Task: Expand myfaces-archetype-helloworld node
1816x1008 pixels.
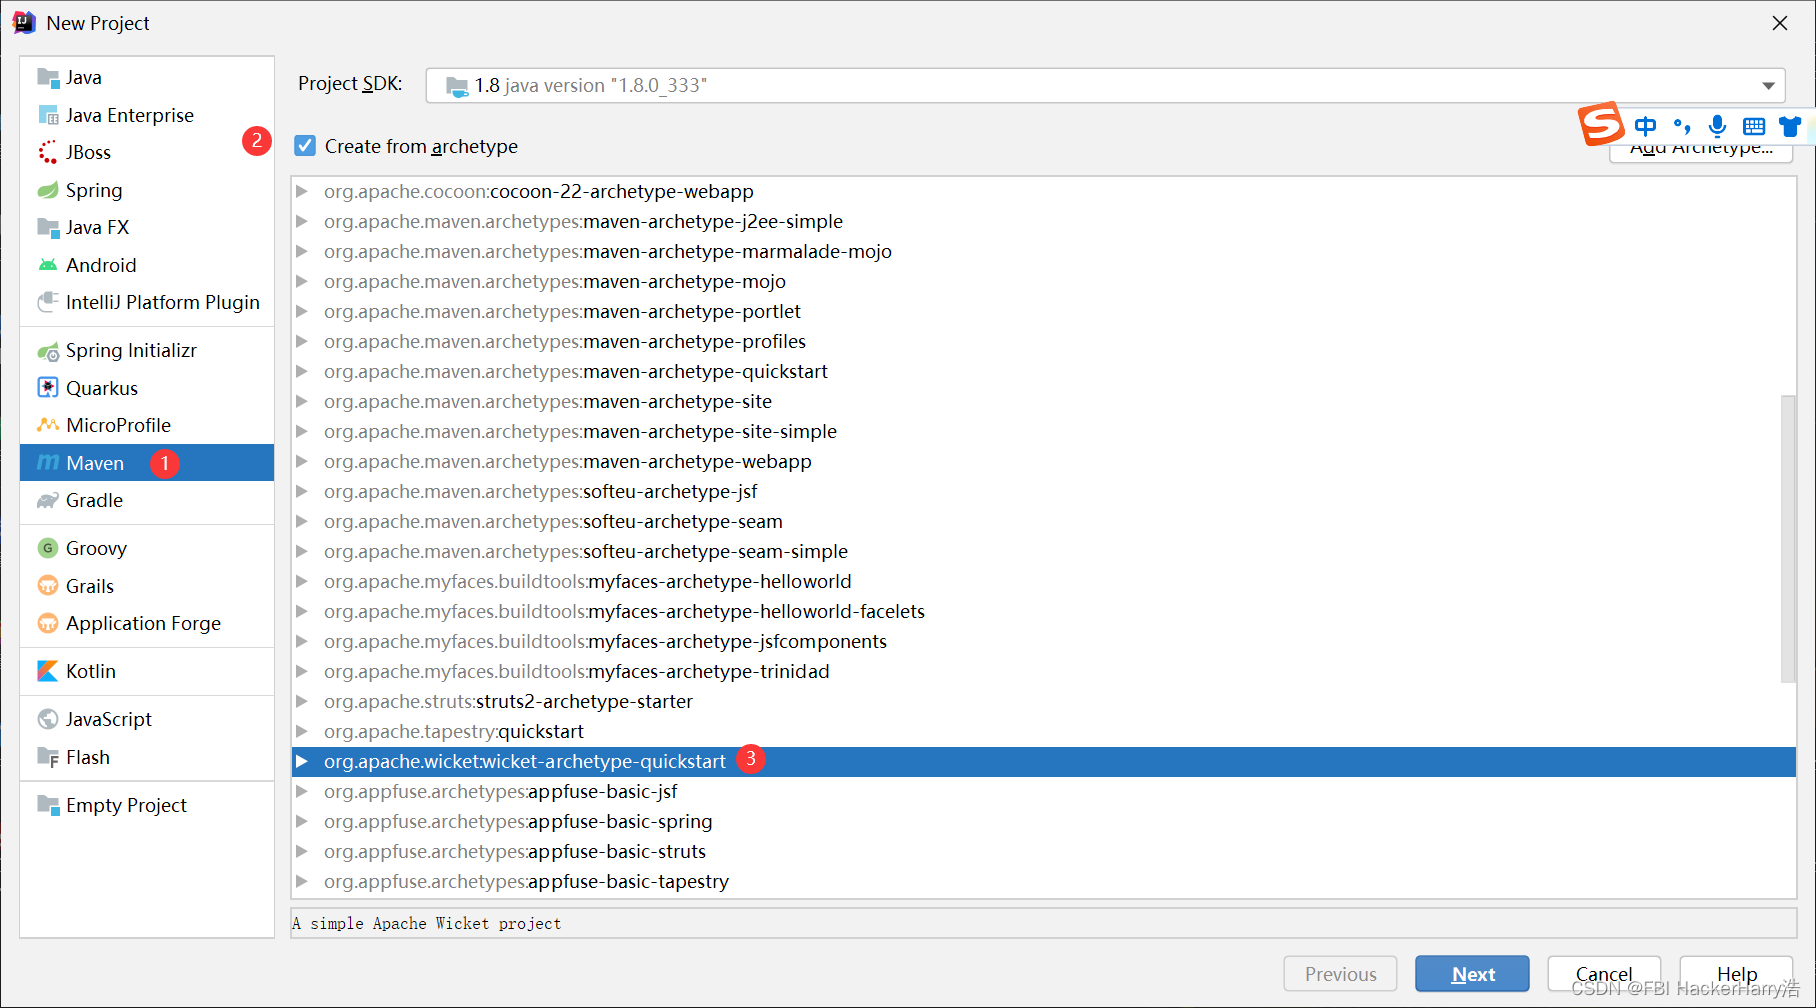Action: [x=302, y=581]
